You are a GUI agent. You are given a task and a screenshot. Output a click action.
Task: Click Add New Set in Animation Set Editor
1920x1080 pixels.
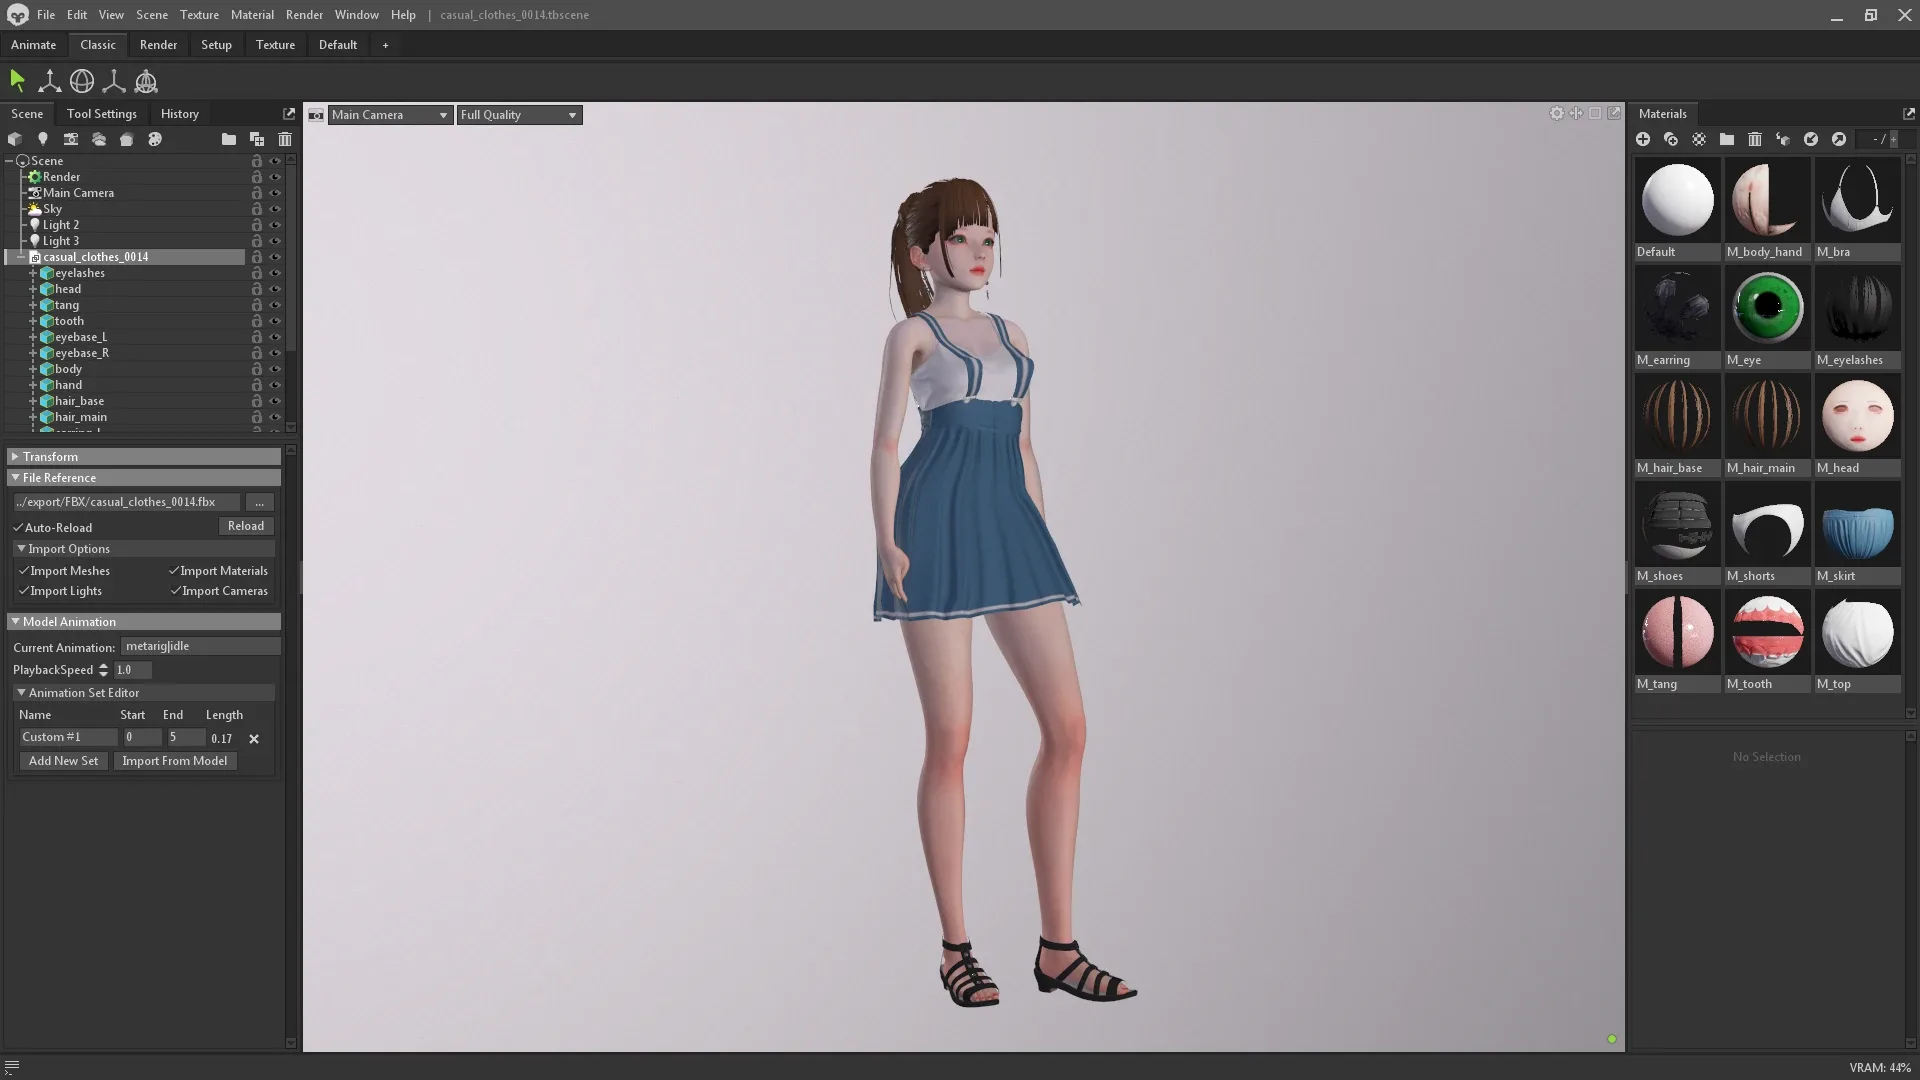[x=63, y=760]
